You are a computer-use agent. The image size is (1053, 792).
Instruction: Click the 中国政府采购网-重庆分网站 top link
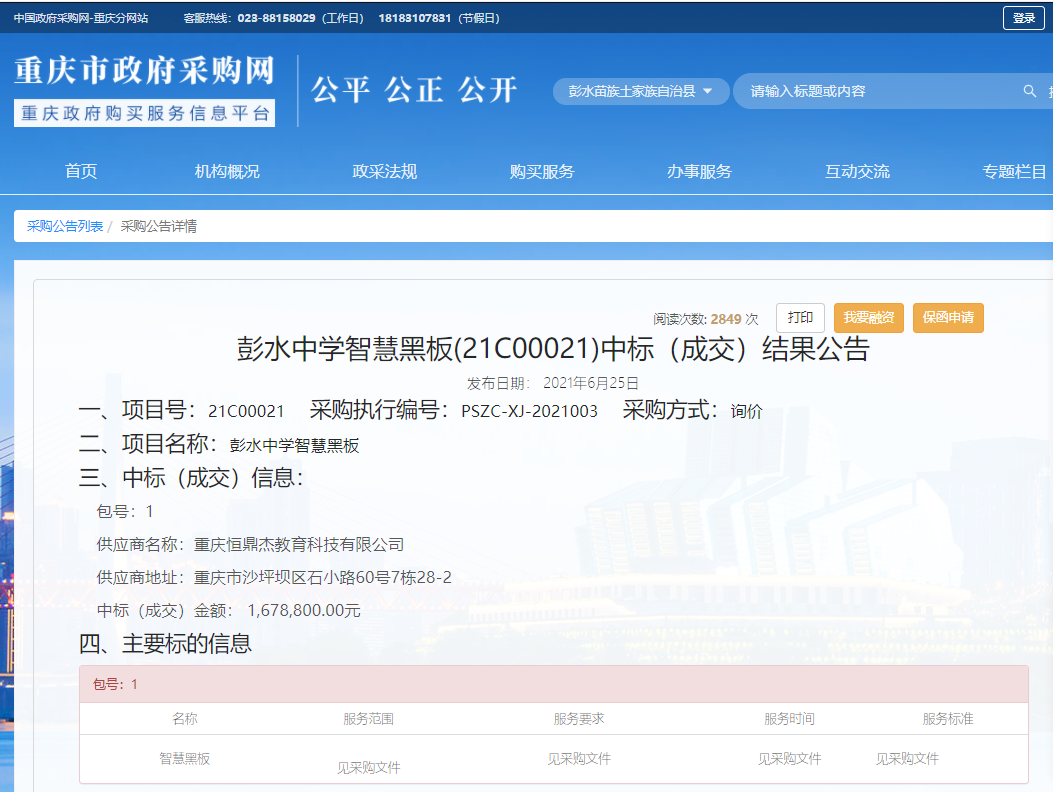81,18
